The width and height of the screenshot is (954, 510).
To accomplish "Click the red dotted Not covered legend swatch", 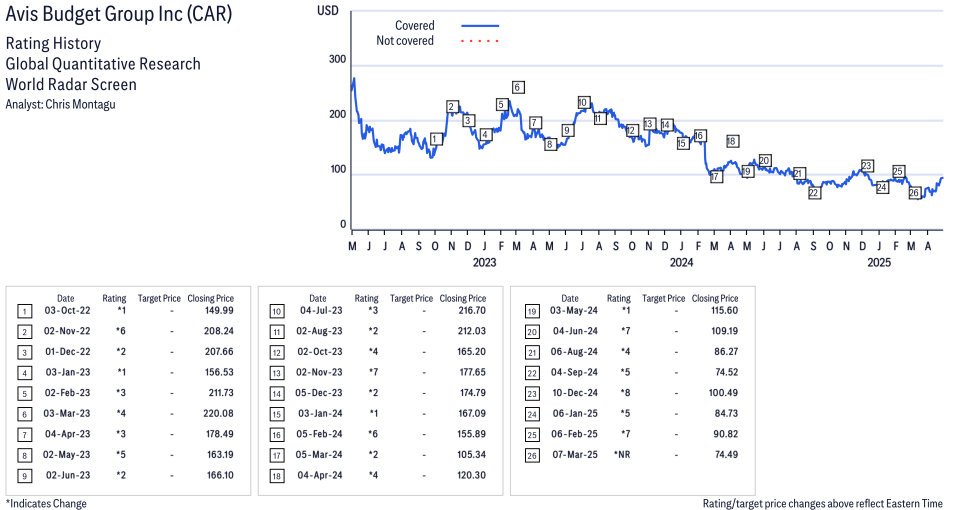I will 480,41.
